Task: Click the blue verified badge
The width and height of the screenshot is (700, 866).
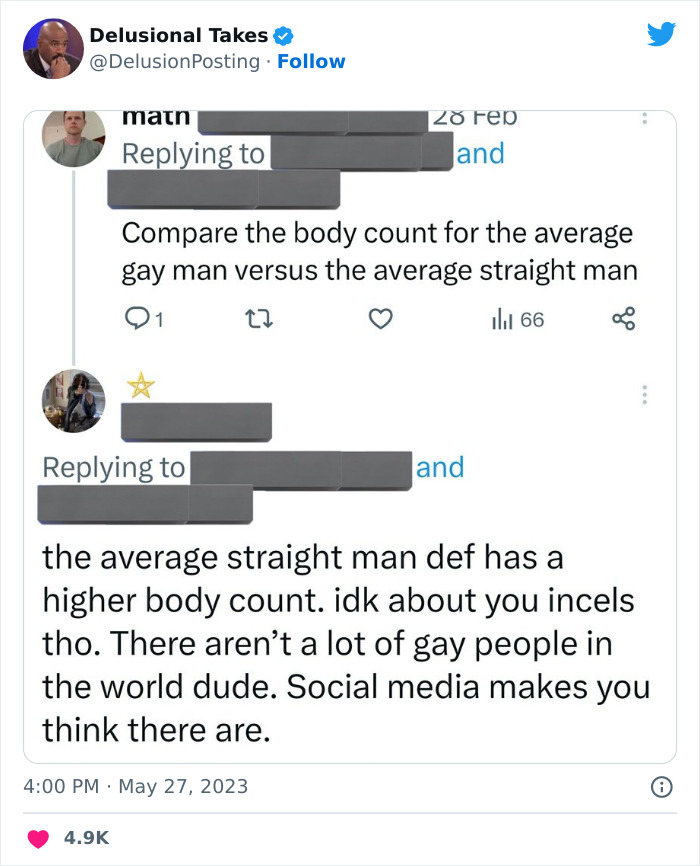Action: (x=283, y=36)
